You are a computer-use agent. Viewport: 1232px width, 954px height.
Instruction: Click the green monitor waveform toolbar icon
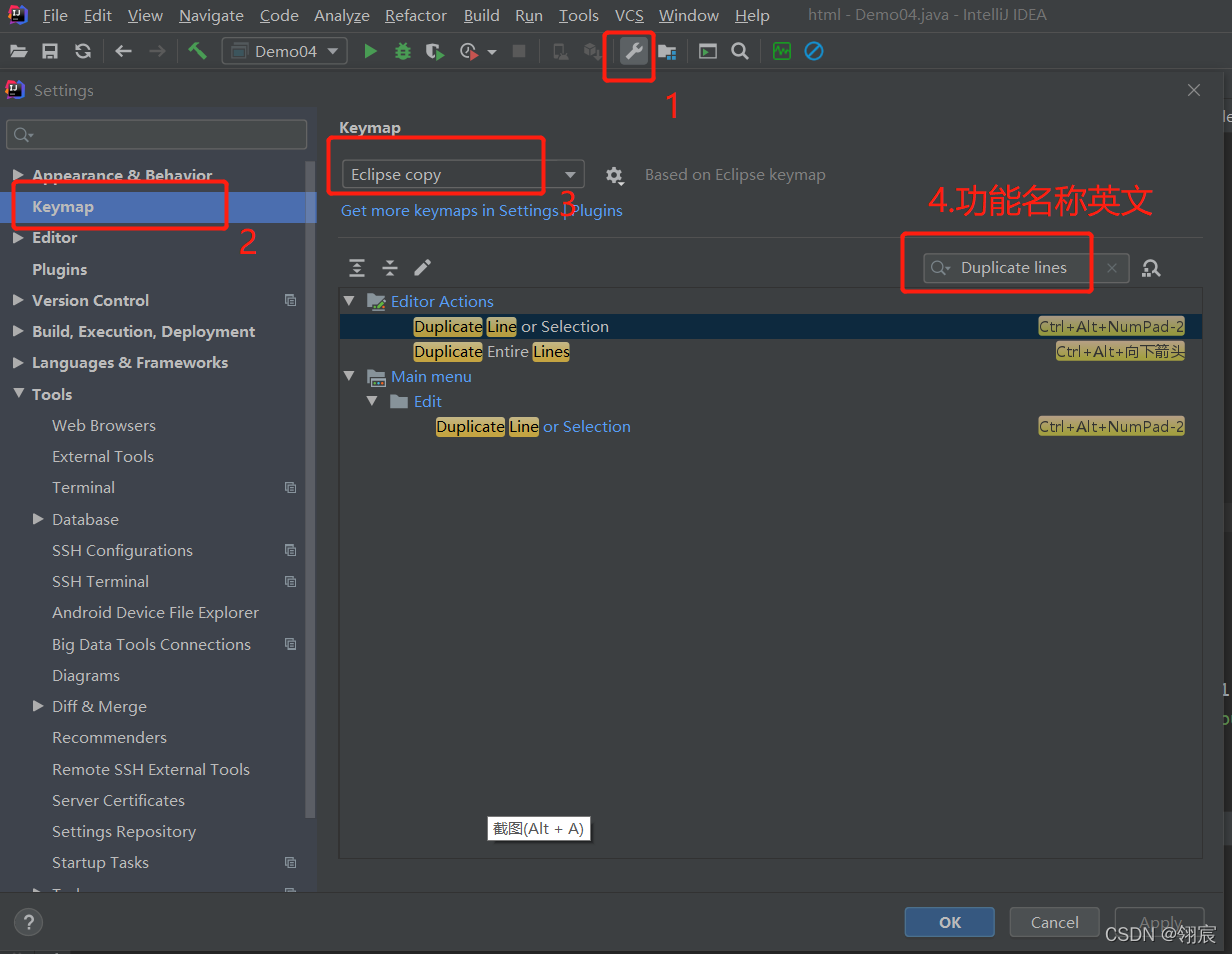(x=782, y=51)
